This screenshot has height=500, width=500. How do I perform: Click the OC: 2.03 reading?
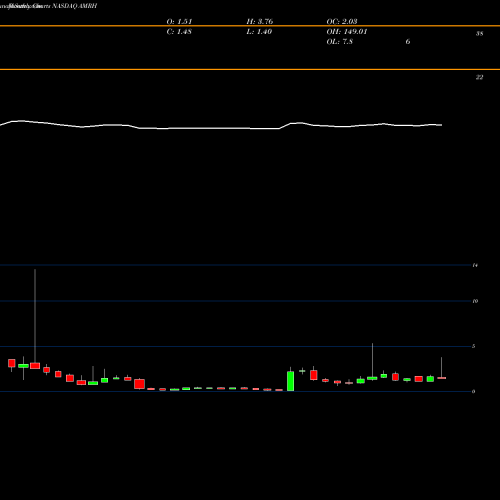point(342,21)
